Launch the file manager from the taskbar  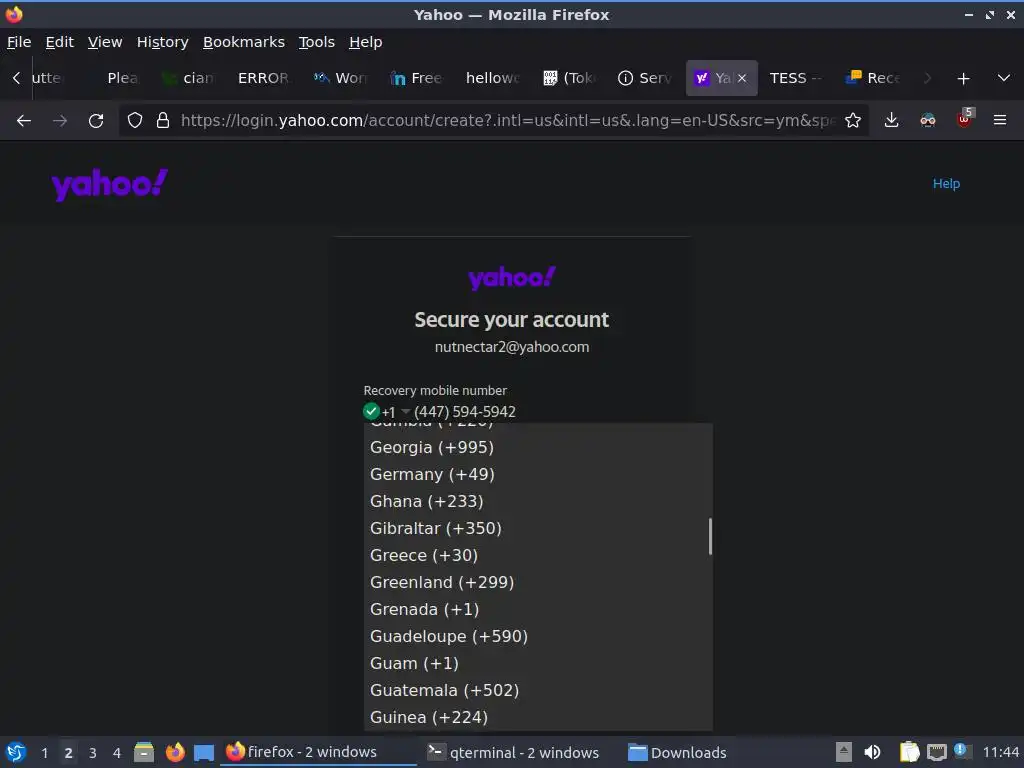(144, 752)
